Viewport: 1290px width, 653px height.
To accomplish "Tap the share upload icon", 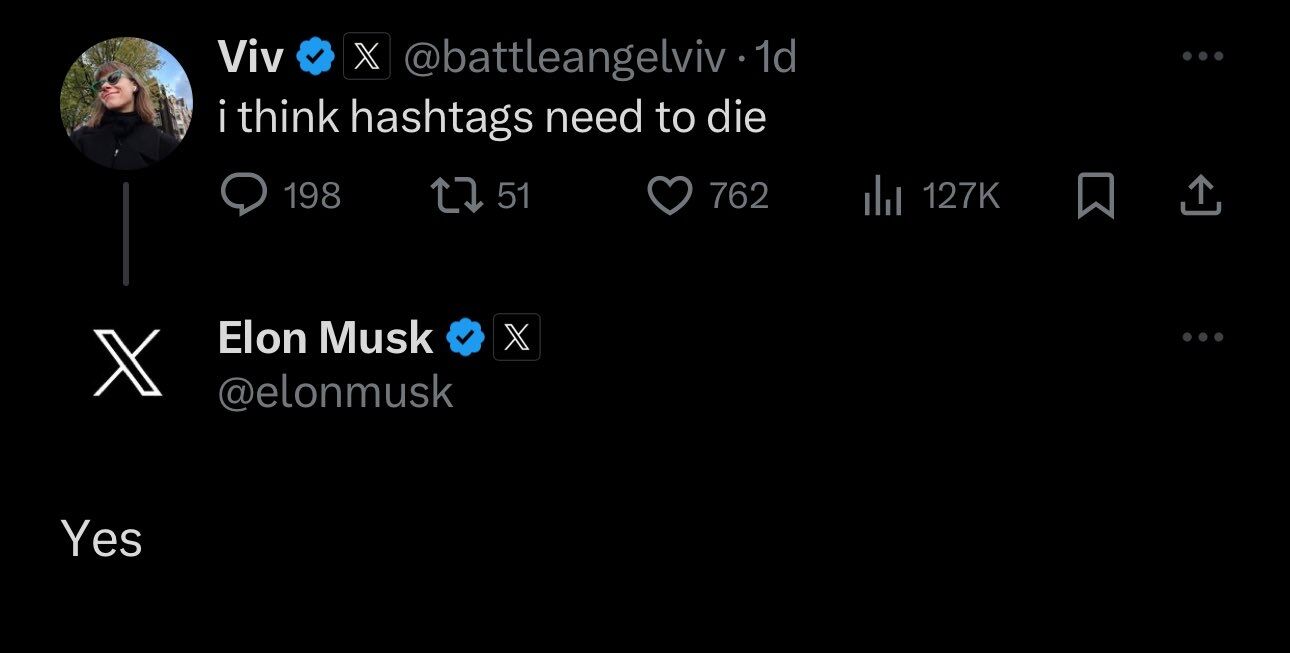I will [x=1201, y=196].
